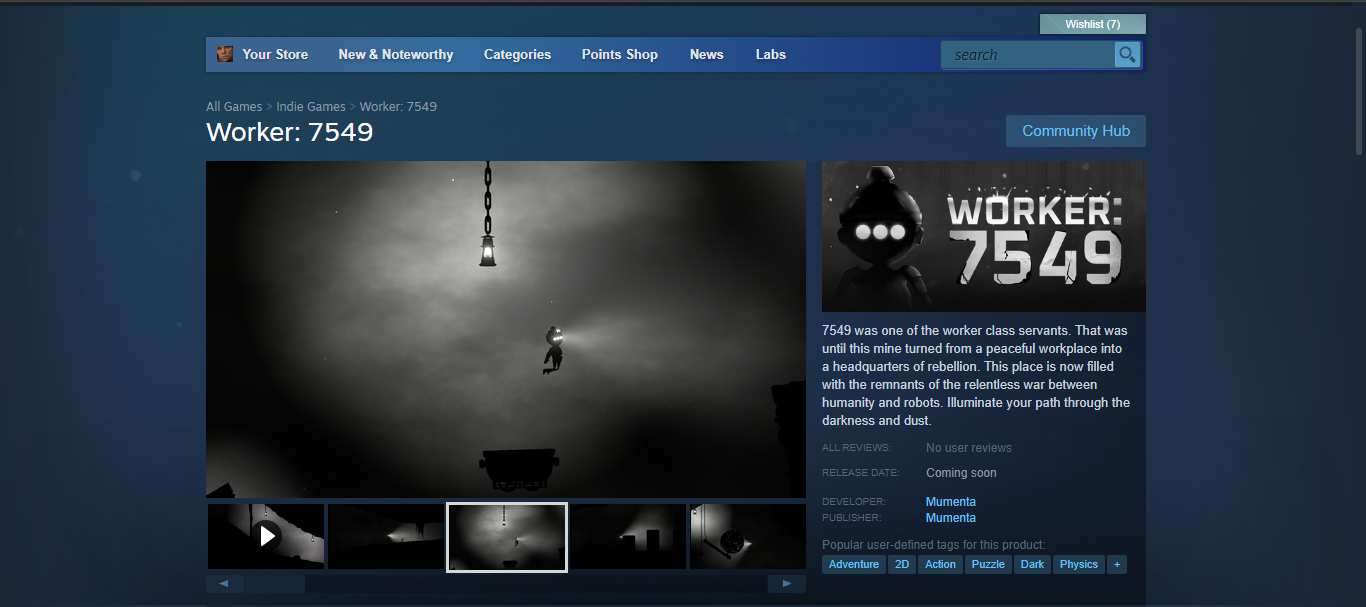Select the Adventure tag

tap(854, 565)
